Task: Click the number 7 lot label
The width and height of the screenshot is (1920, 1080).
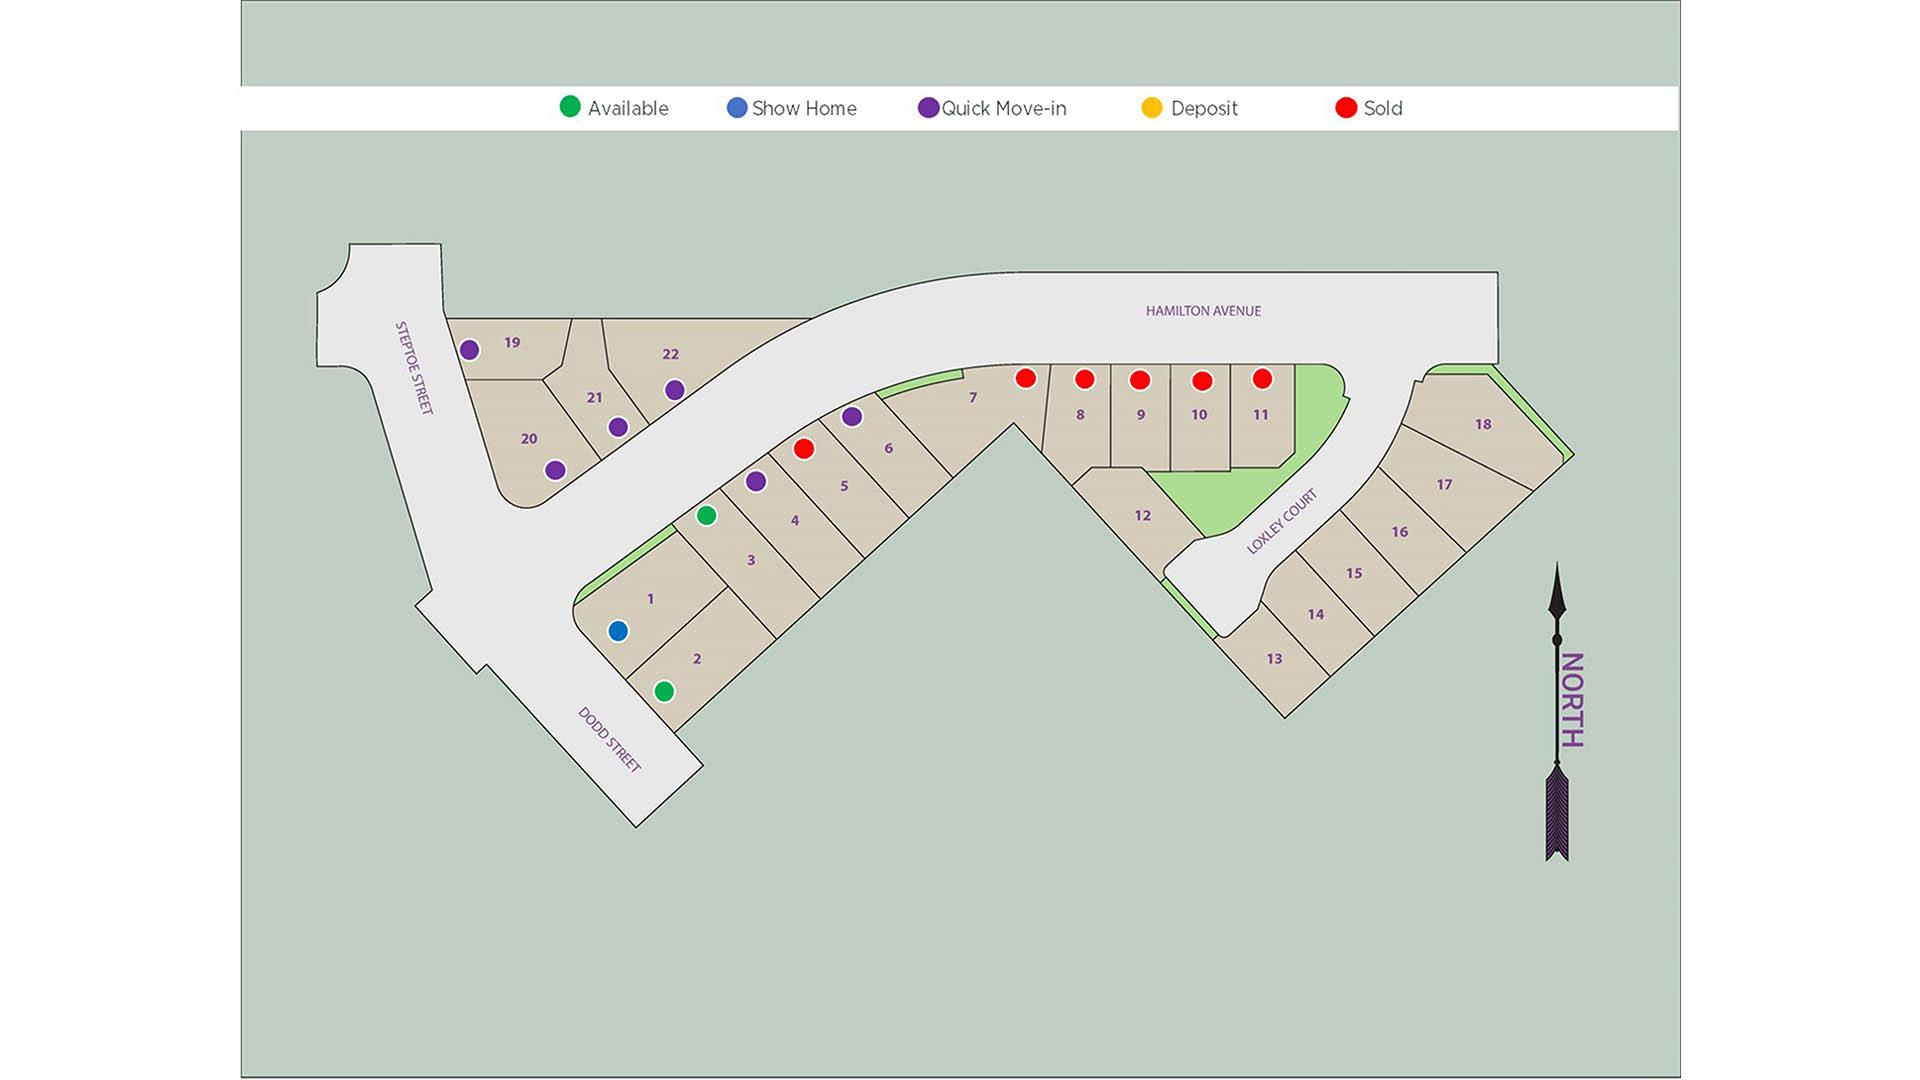Action: click(x=973, y=398)
